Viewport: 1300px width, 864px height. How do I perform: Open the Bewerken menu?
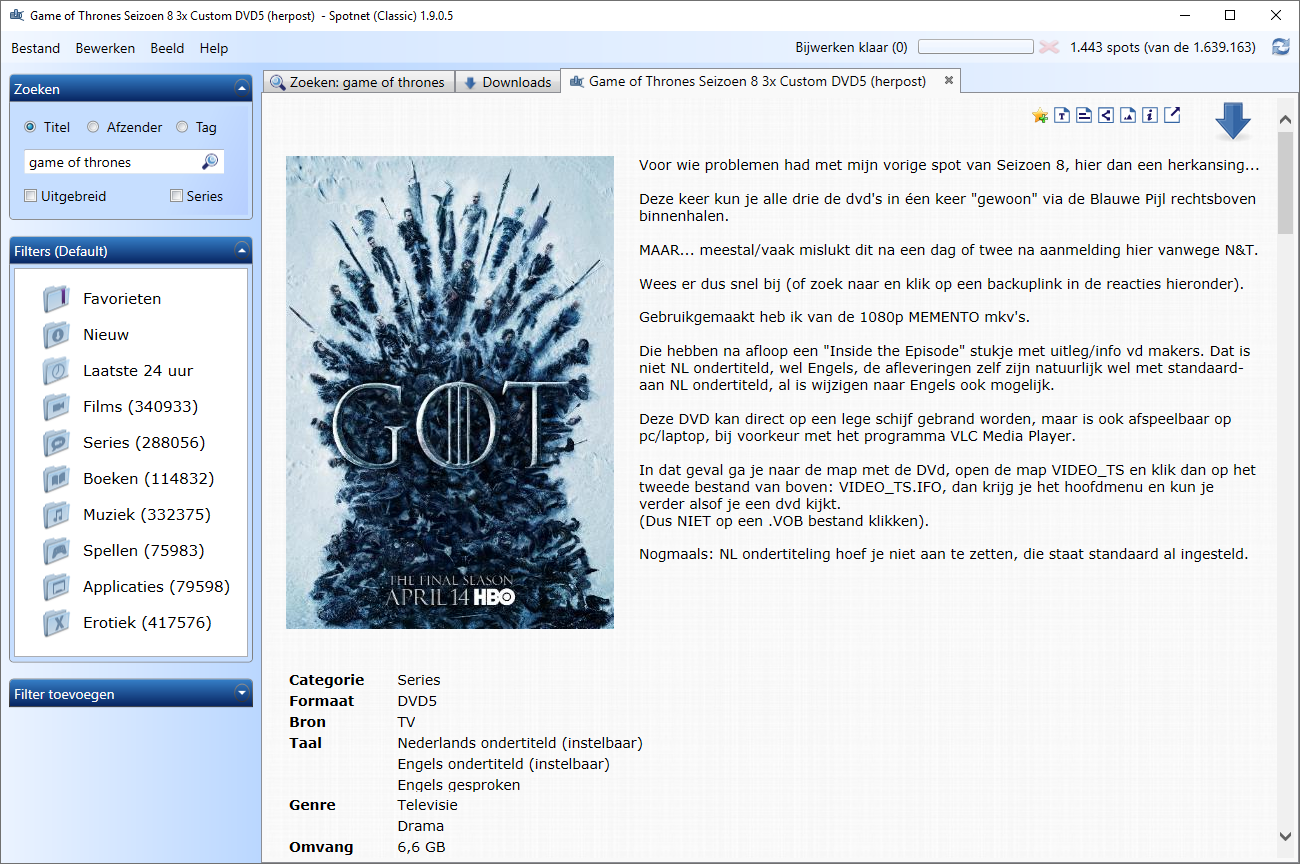coord(105,48)
